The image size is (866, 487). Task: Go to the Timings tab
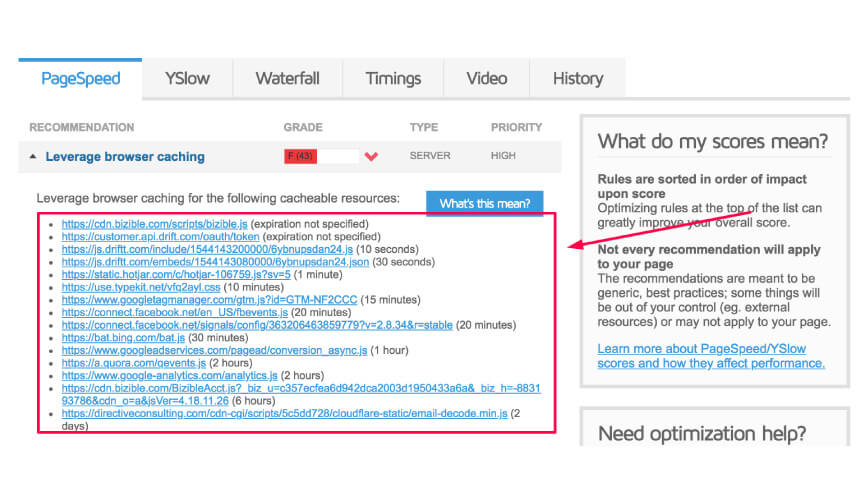click(x=393, y=79)
